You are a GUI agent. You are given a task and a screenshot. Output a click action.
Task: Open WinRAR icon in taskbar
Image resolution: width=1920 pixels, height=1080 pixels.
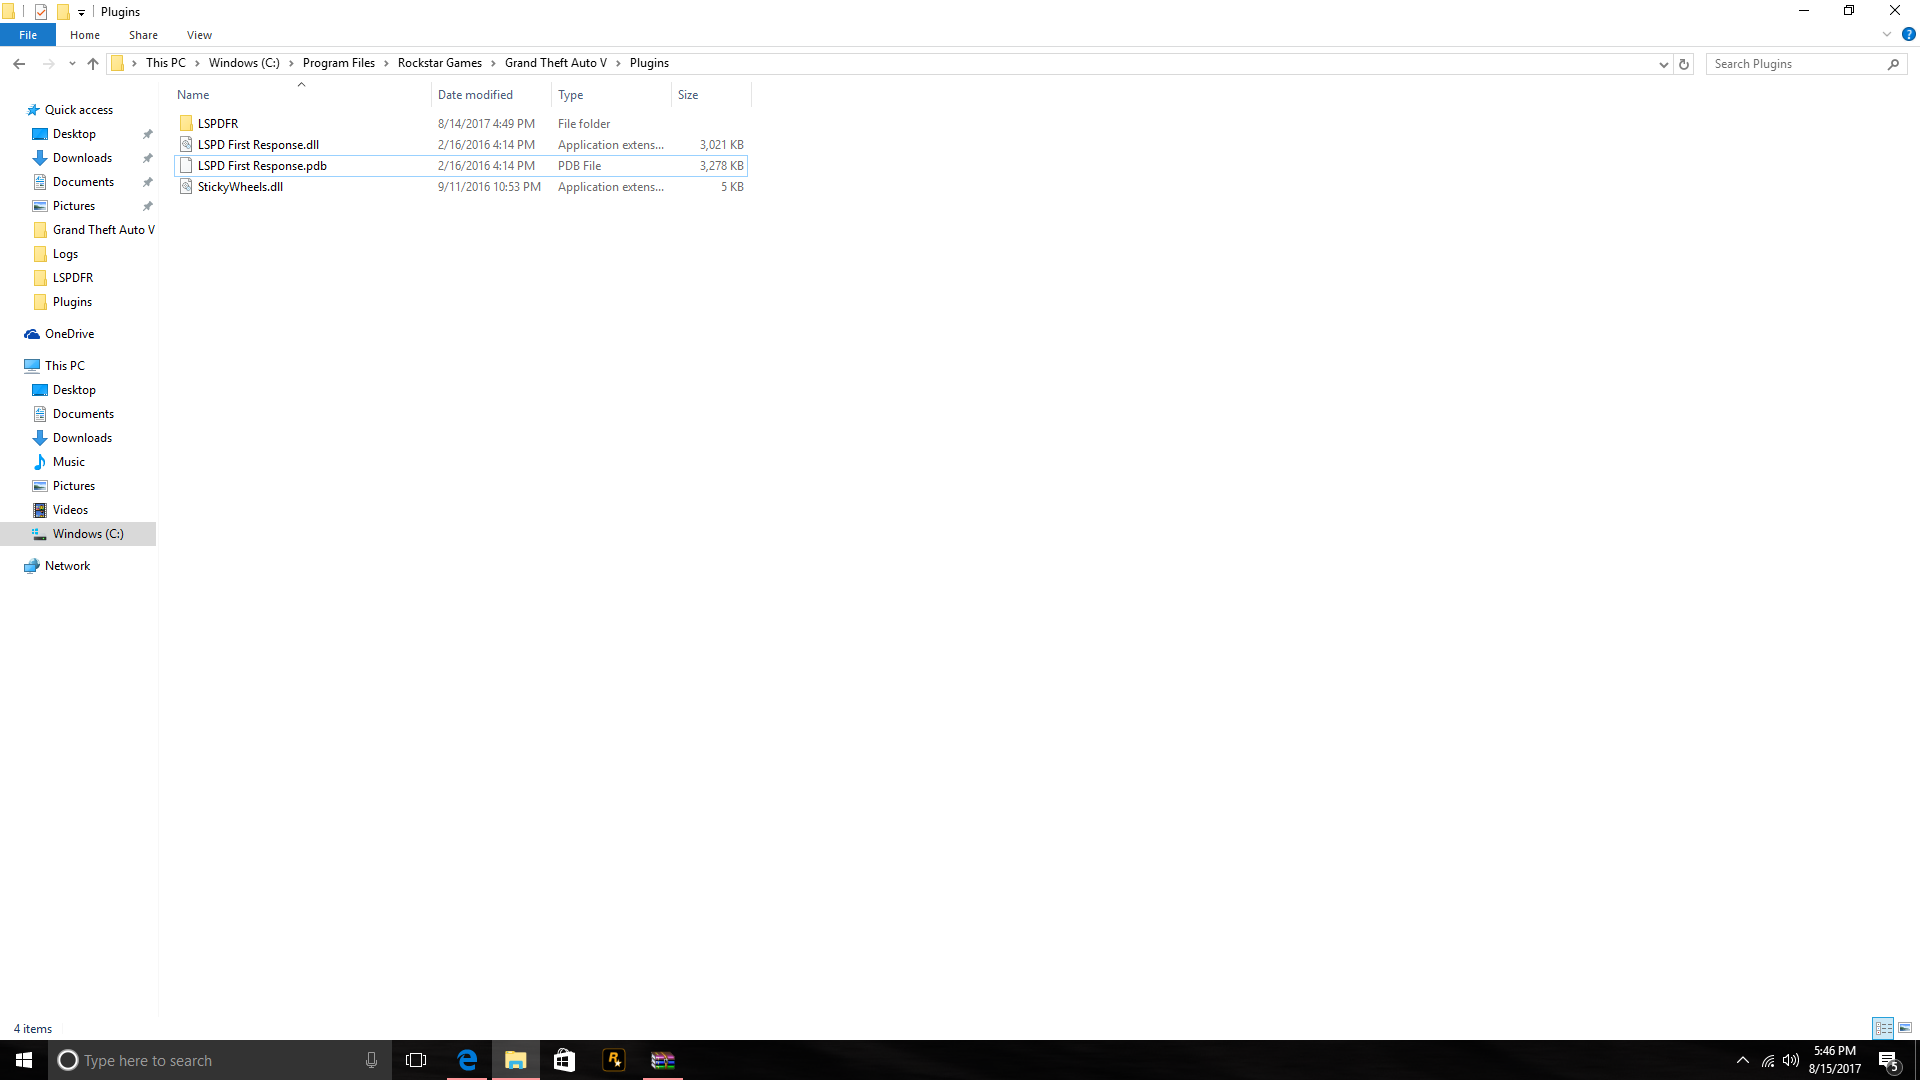pyautogui.click(x=663, y=1060)
